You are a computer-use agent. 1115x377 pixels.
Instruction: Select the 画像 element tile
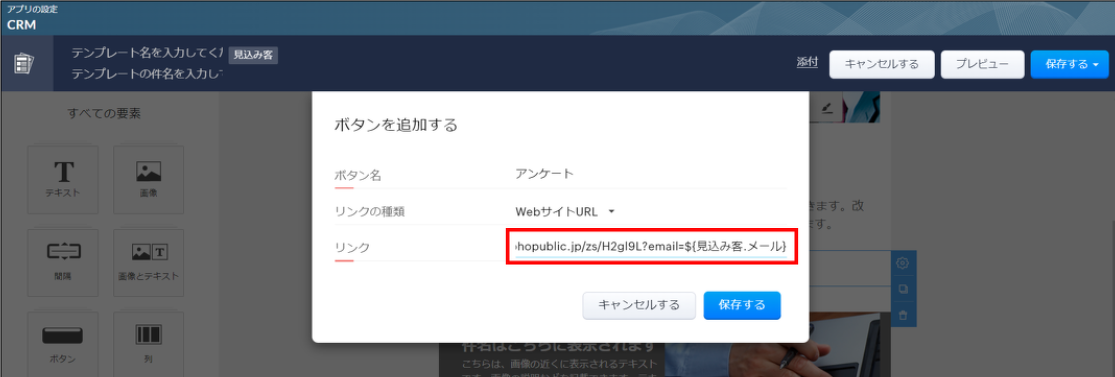point(149,180)
